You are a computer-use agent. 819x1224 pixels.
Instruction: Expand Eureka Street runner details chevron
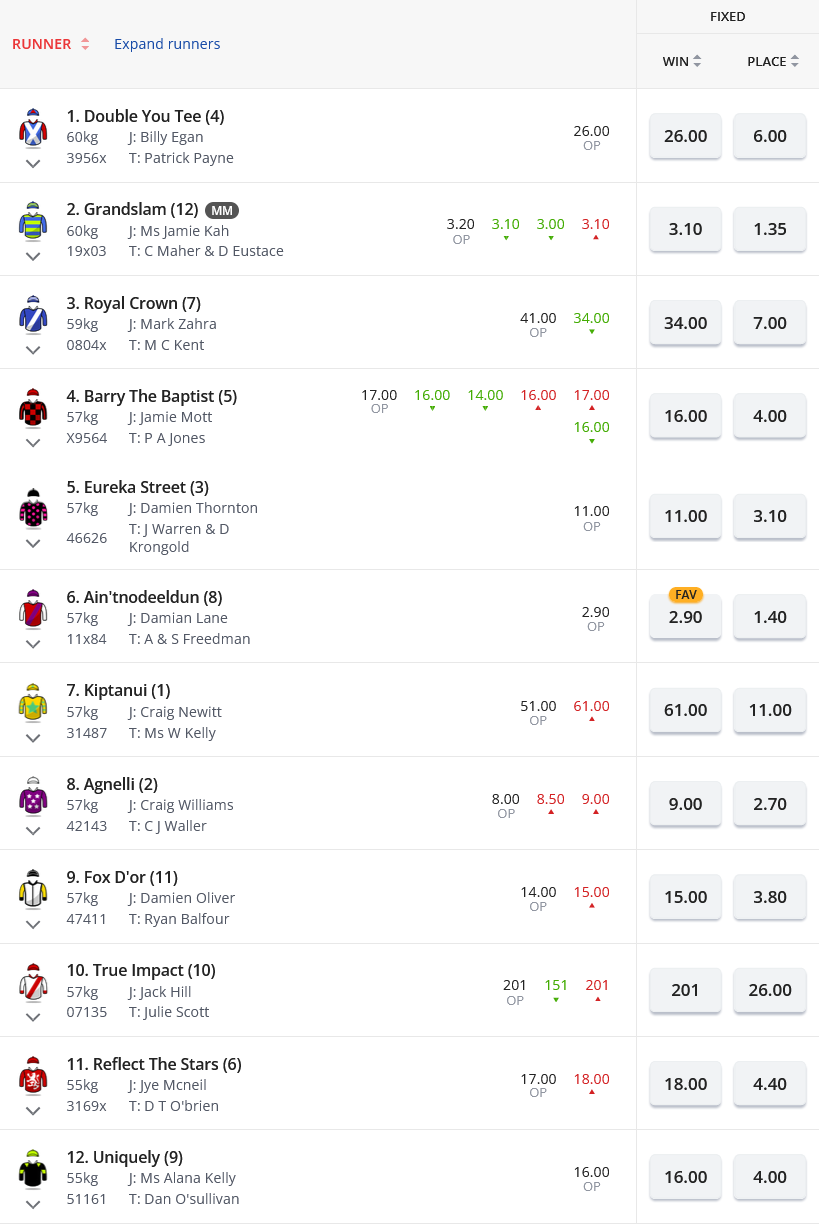33,543
